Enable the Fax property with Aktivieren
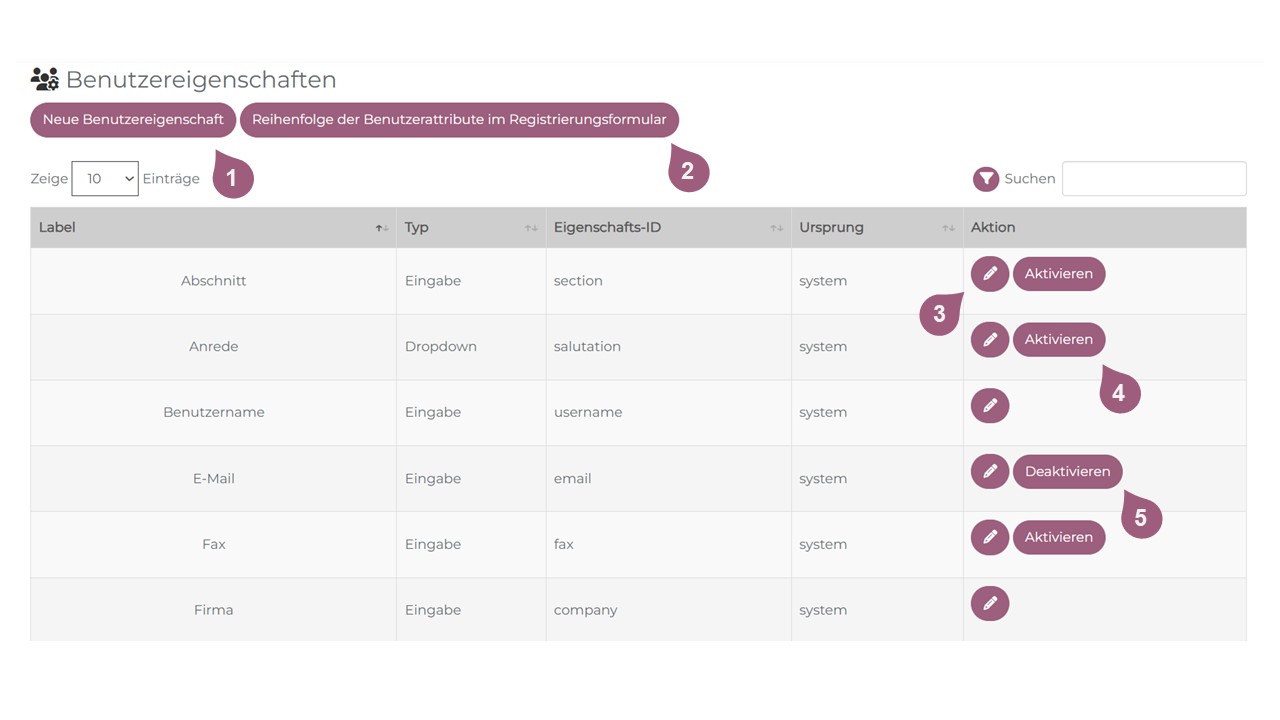 pos(1058,538)
